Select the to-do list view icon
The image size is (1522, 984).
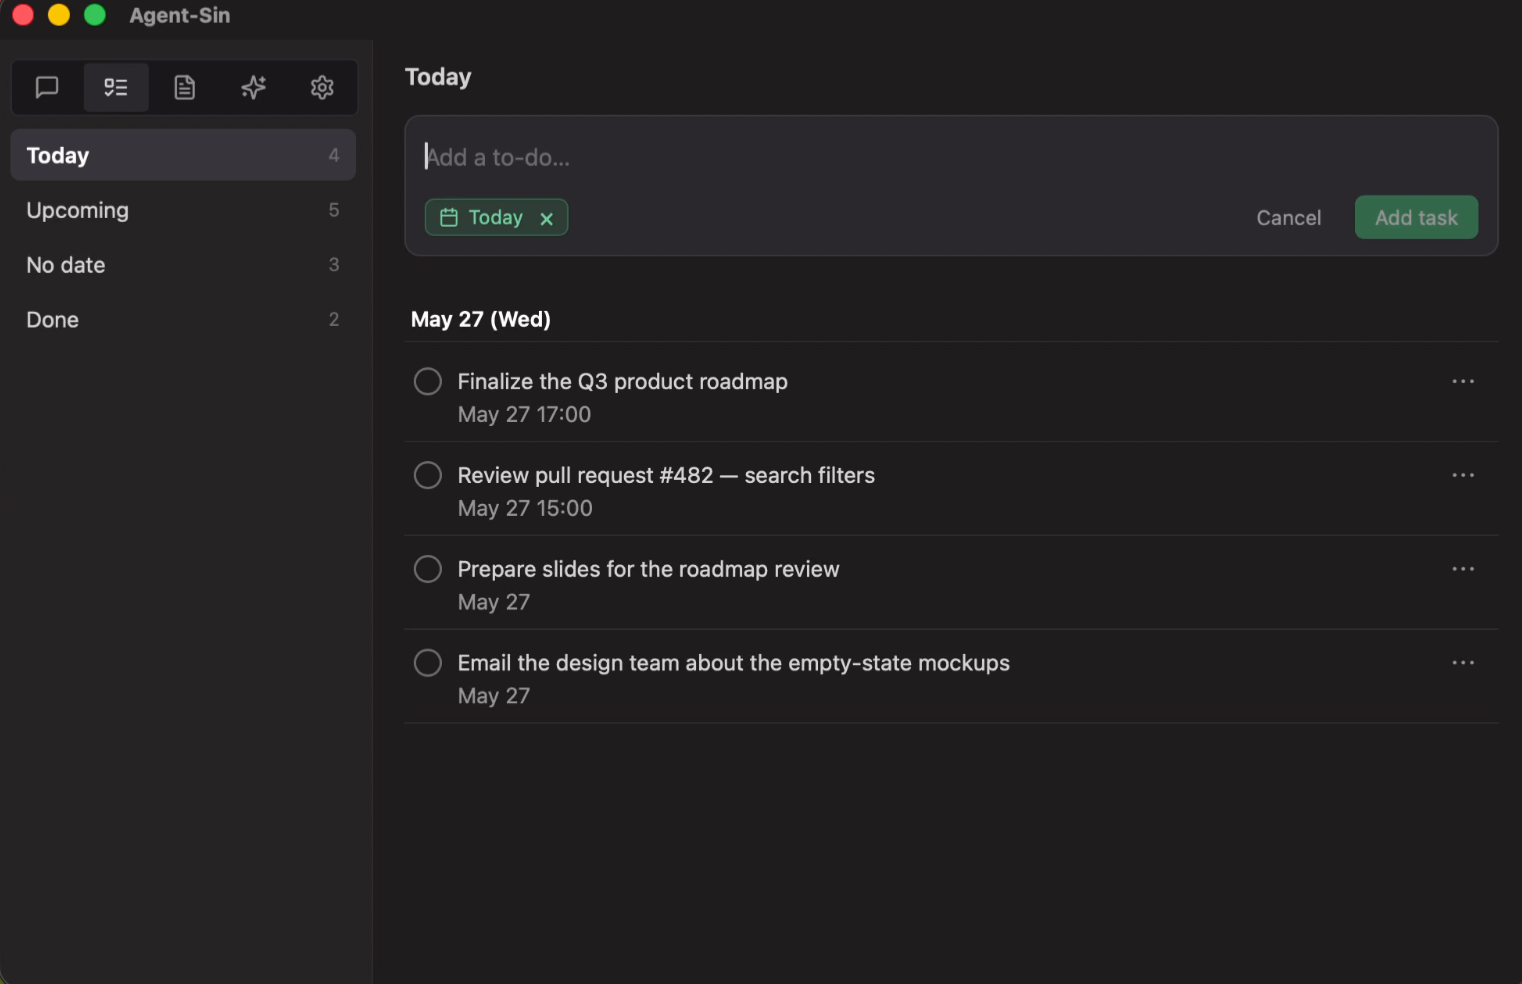click(116, 87)
